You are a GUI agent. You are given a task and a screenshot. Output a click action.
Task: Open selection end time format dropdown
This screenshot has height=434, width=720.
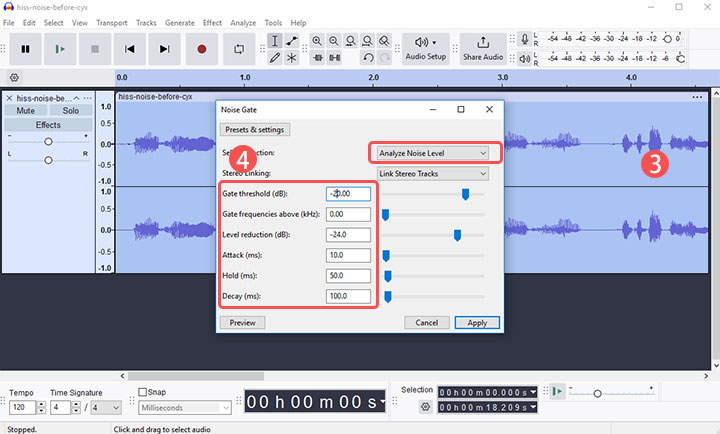[x=533, y=407]
